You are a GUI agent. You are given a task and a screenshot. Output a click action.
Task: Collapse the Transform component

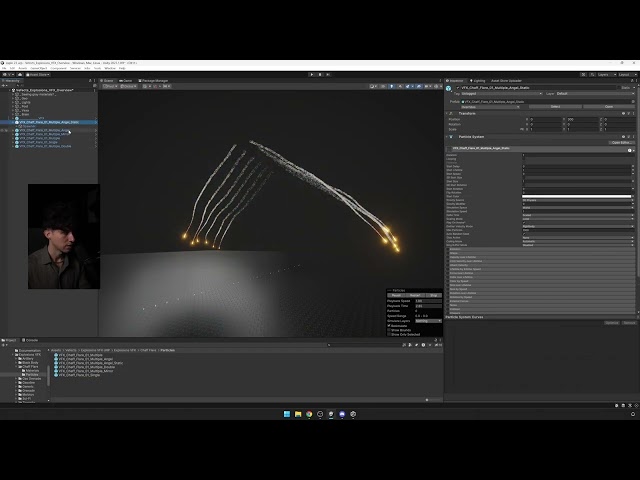(x=447, y=113)
